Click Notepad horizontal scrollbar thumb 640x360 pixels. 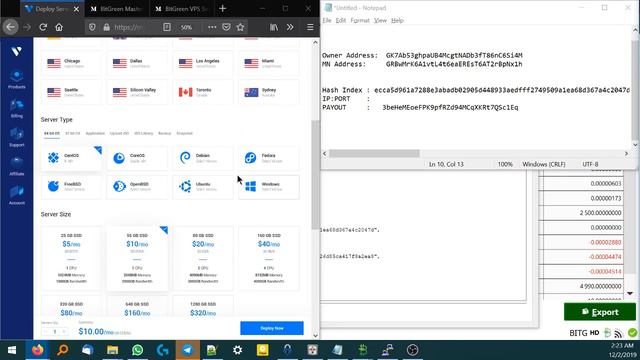tap(374, 153)
